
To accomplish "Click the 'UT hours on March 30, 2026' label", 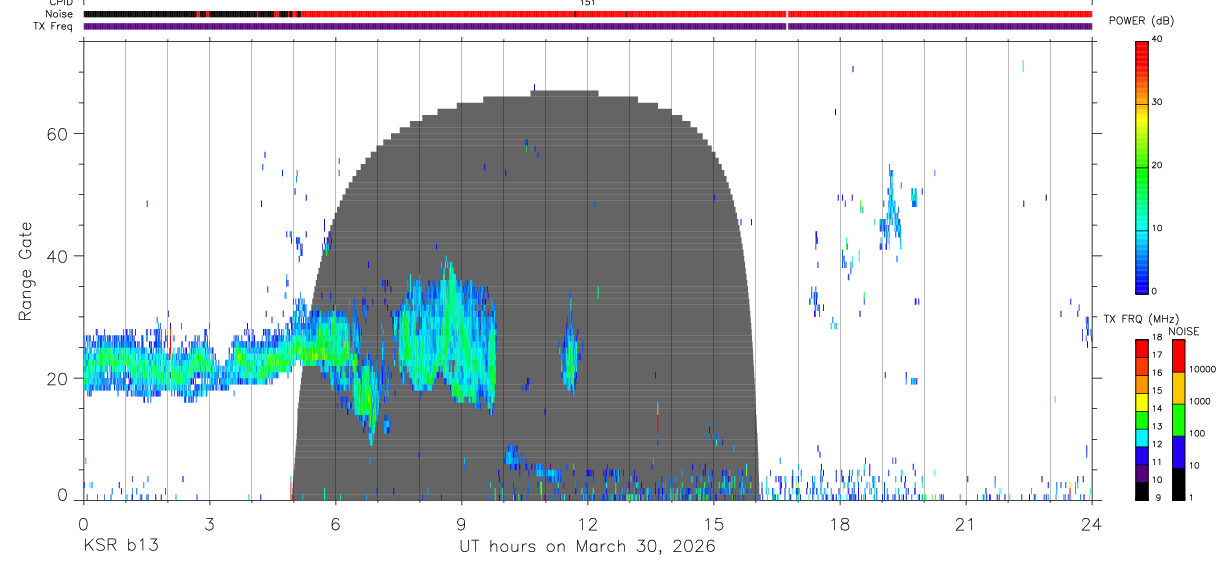I will point(587,547).
